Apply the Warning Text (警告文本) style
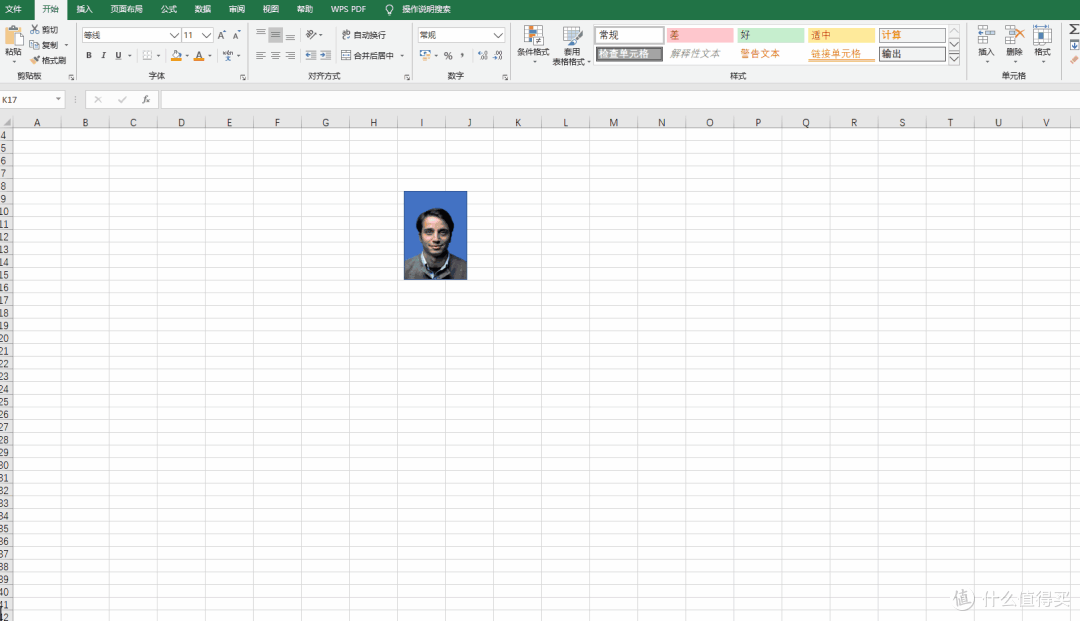Image resolution: width=1080 pixels, height=621 pixels. point(771,54)
